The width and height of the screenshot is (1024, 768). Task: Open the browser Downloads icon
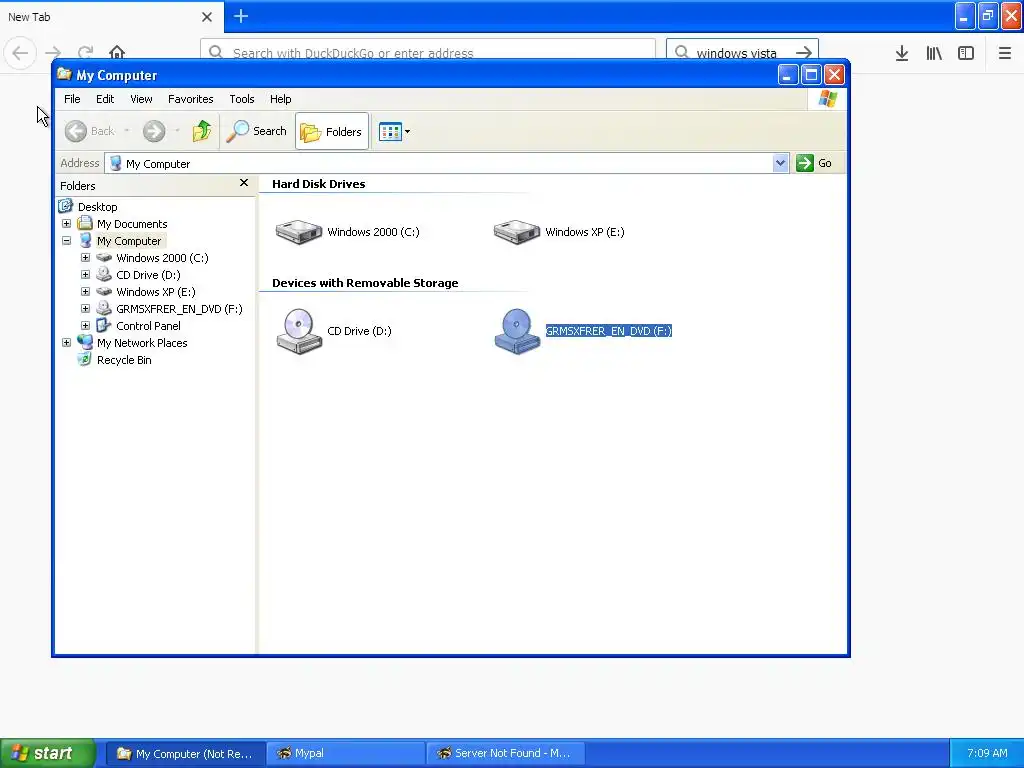coord(902,54)
